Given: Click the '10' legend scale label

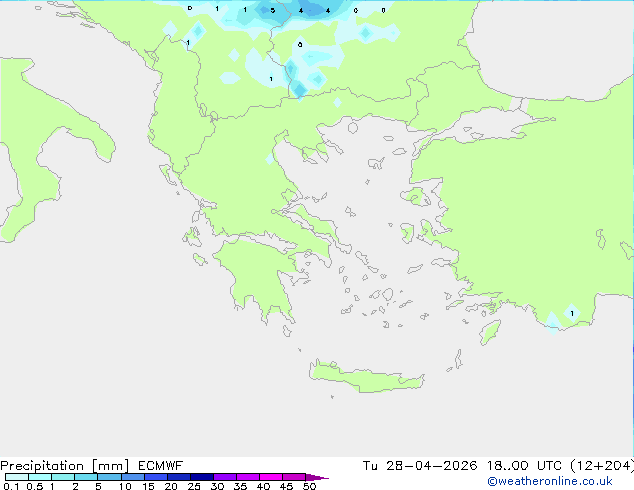Looking at the screenshot, I should click(125, 486).
